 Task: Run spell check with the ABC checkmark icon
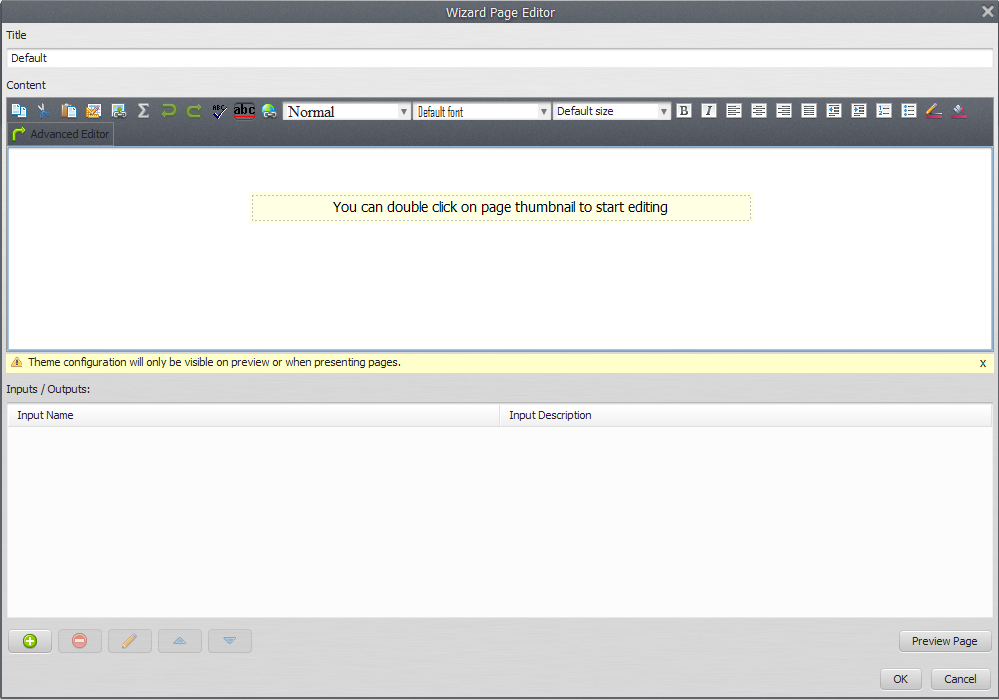pyautogui.click(x=219, y=111)
